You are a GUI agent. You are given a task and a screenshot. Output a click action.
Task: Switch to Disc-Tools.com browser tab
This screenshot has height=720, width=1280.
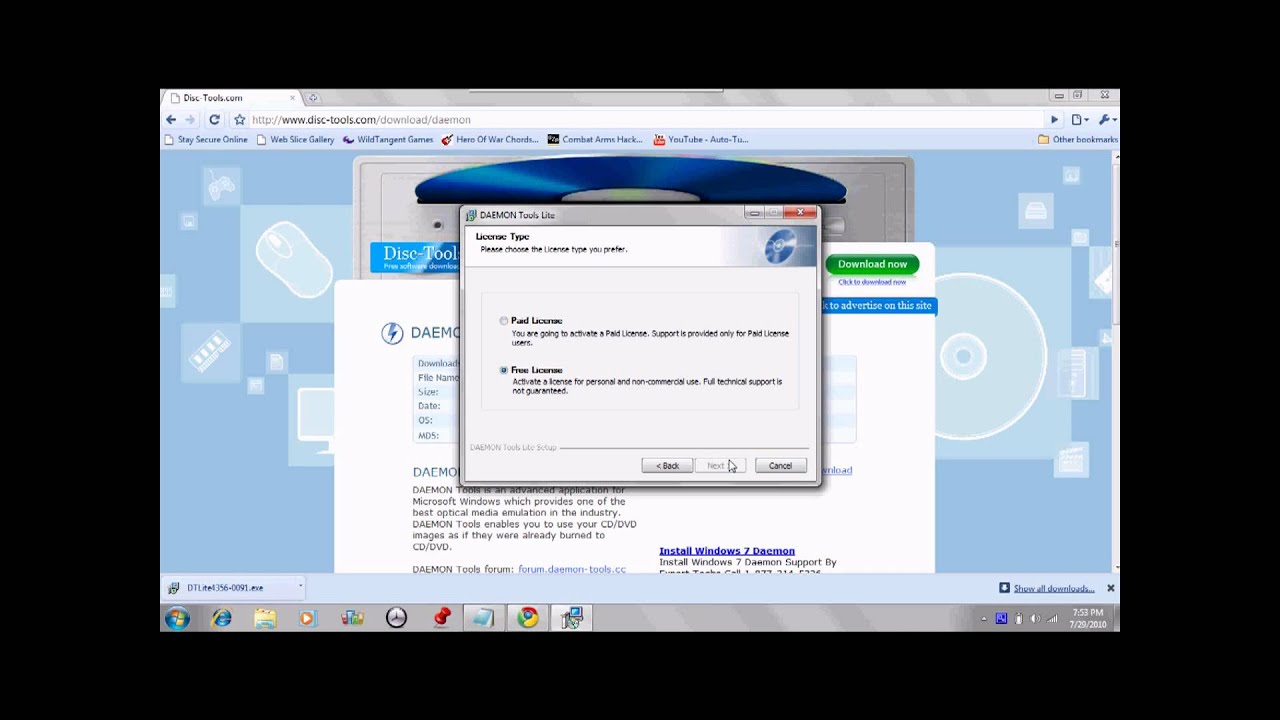[230, 98]
